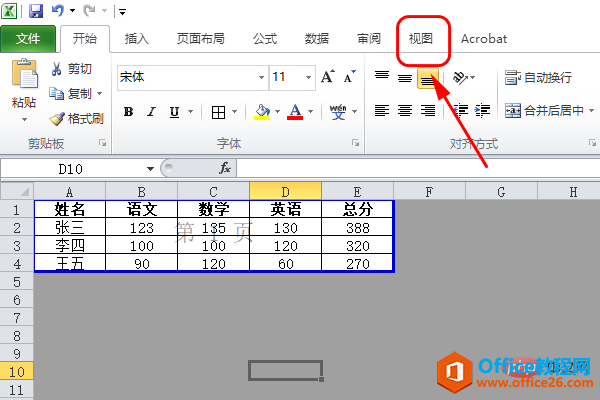Switch to the 视图 (View) tab
The height and width of the screenshot is (400, 600).
[x=420, y=39]
